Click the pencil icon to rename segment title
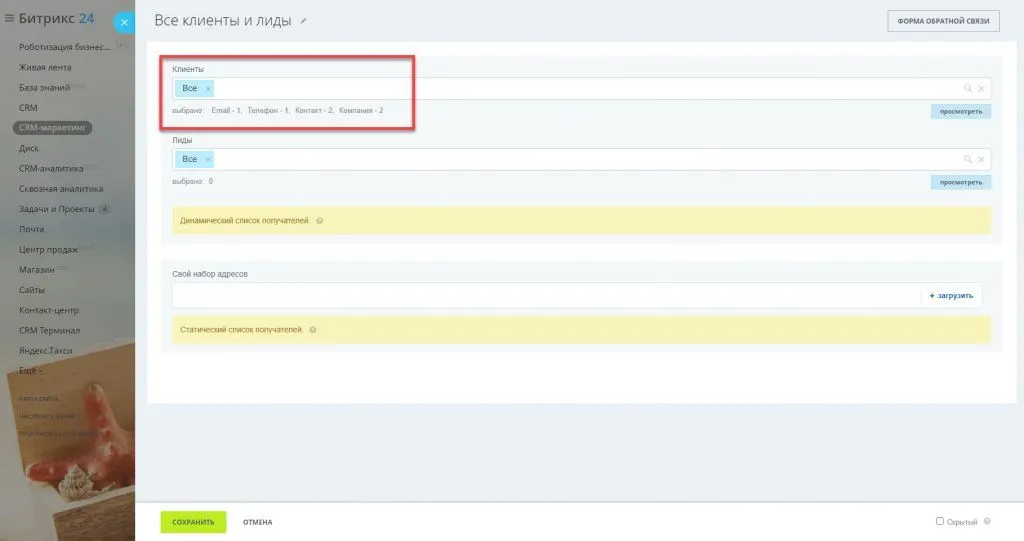This screenshot has width=1024, height=541. (x=304, y=21)
